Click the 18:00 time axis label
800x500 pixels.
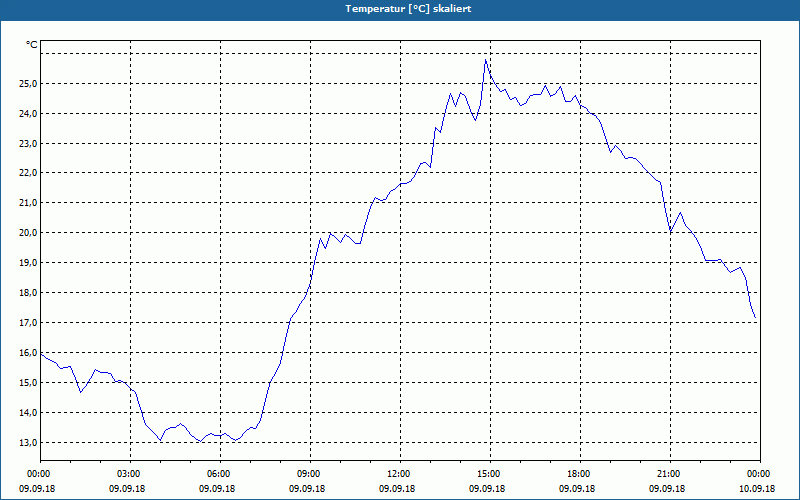click(580, 474)
